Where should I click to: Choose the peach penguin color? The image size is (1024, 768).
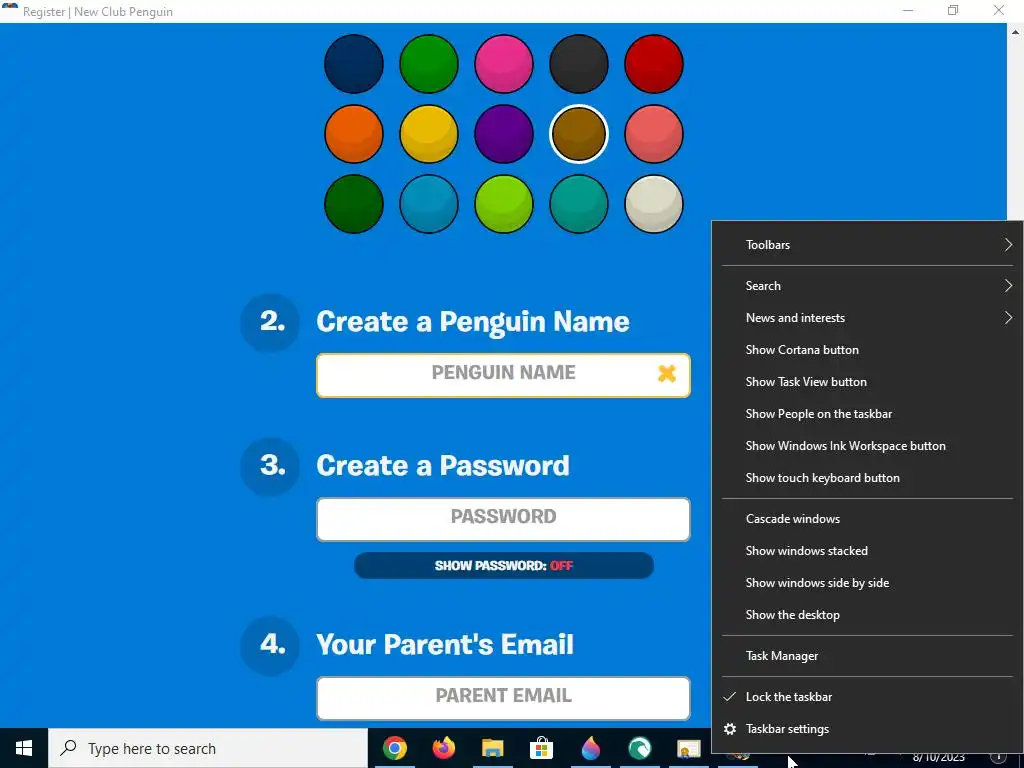pos(654,134)
